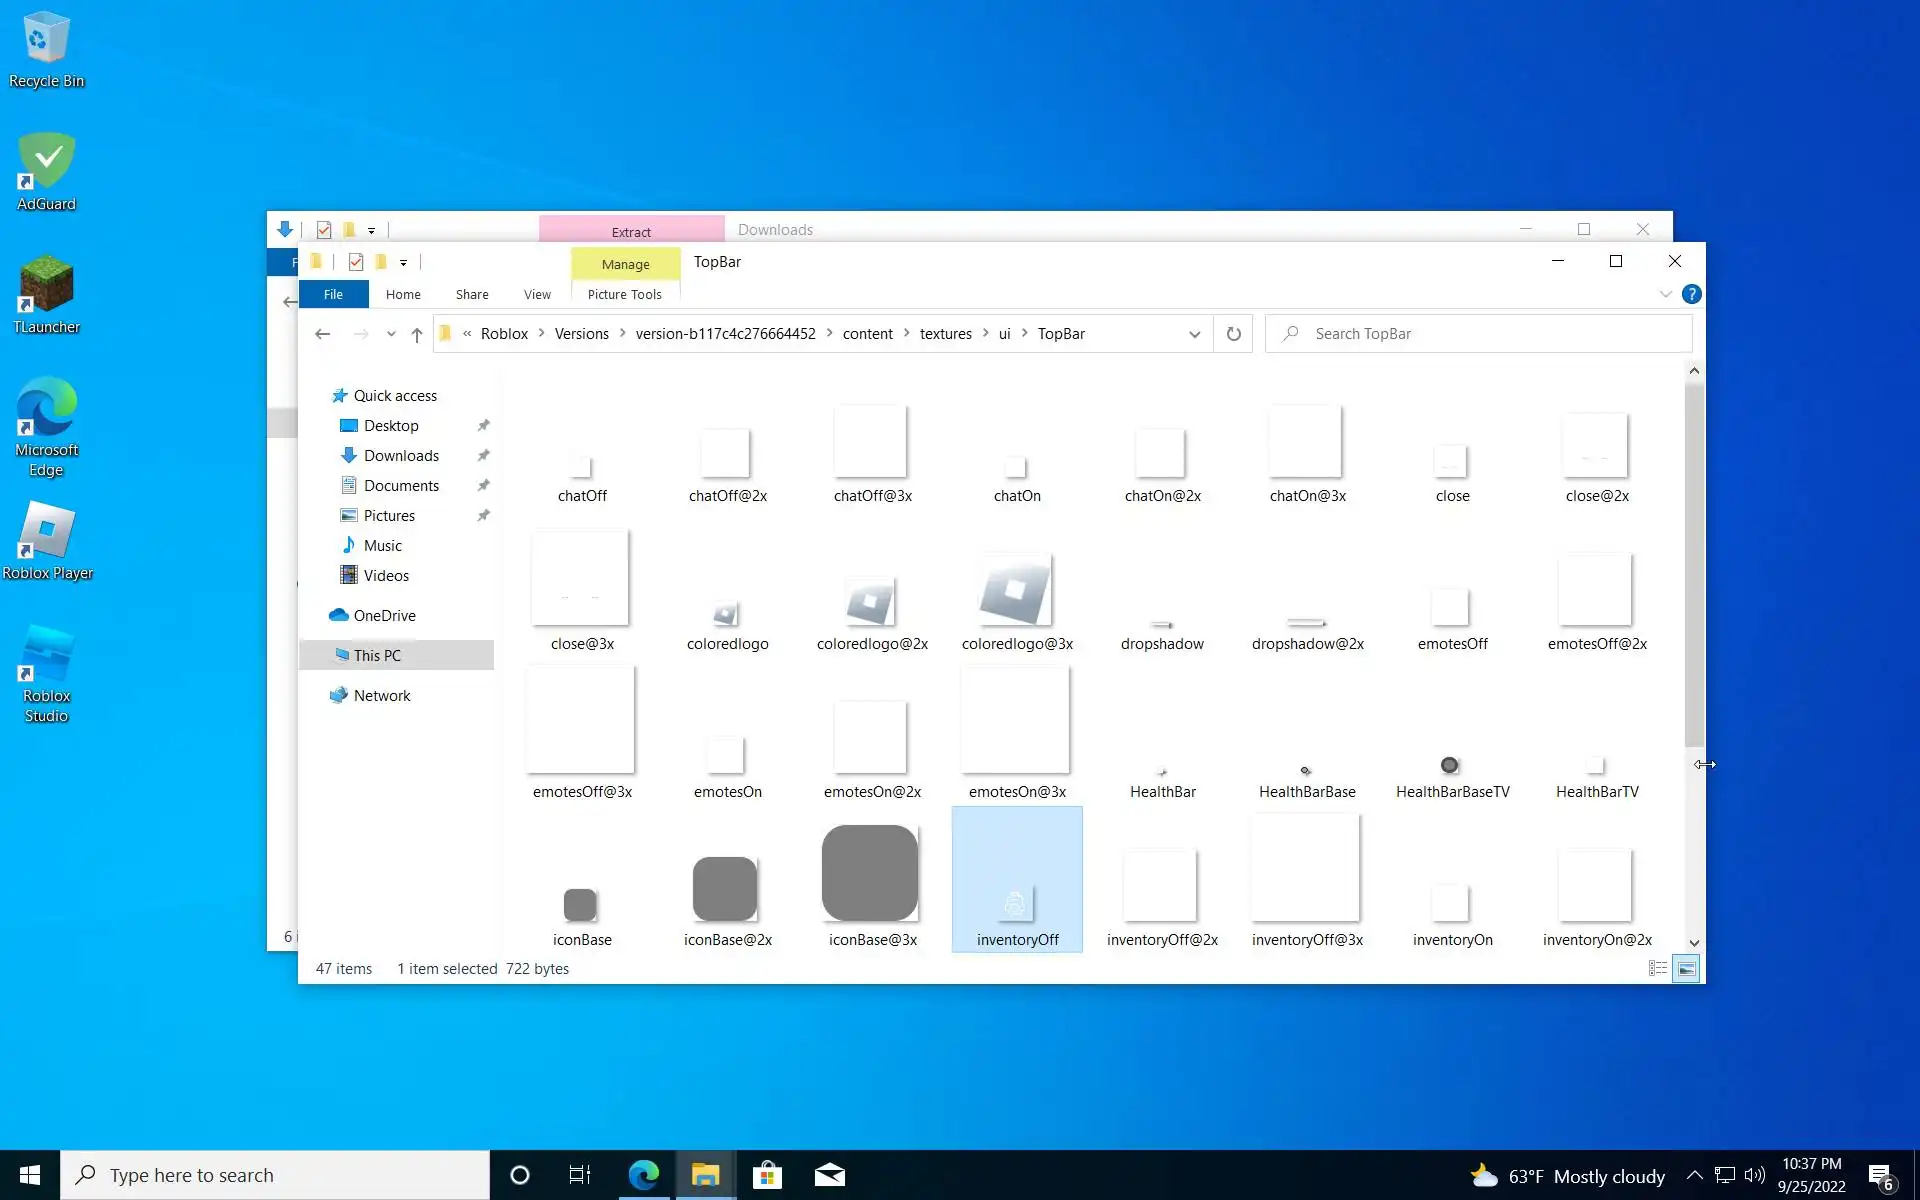Navigate to textures in the breadcrumb
This screenshot has height=1200, width=1920.
coord(945,334)
